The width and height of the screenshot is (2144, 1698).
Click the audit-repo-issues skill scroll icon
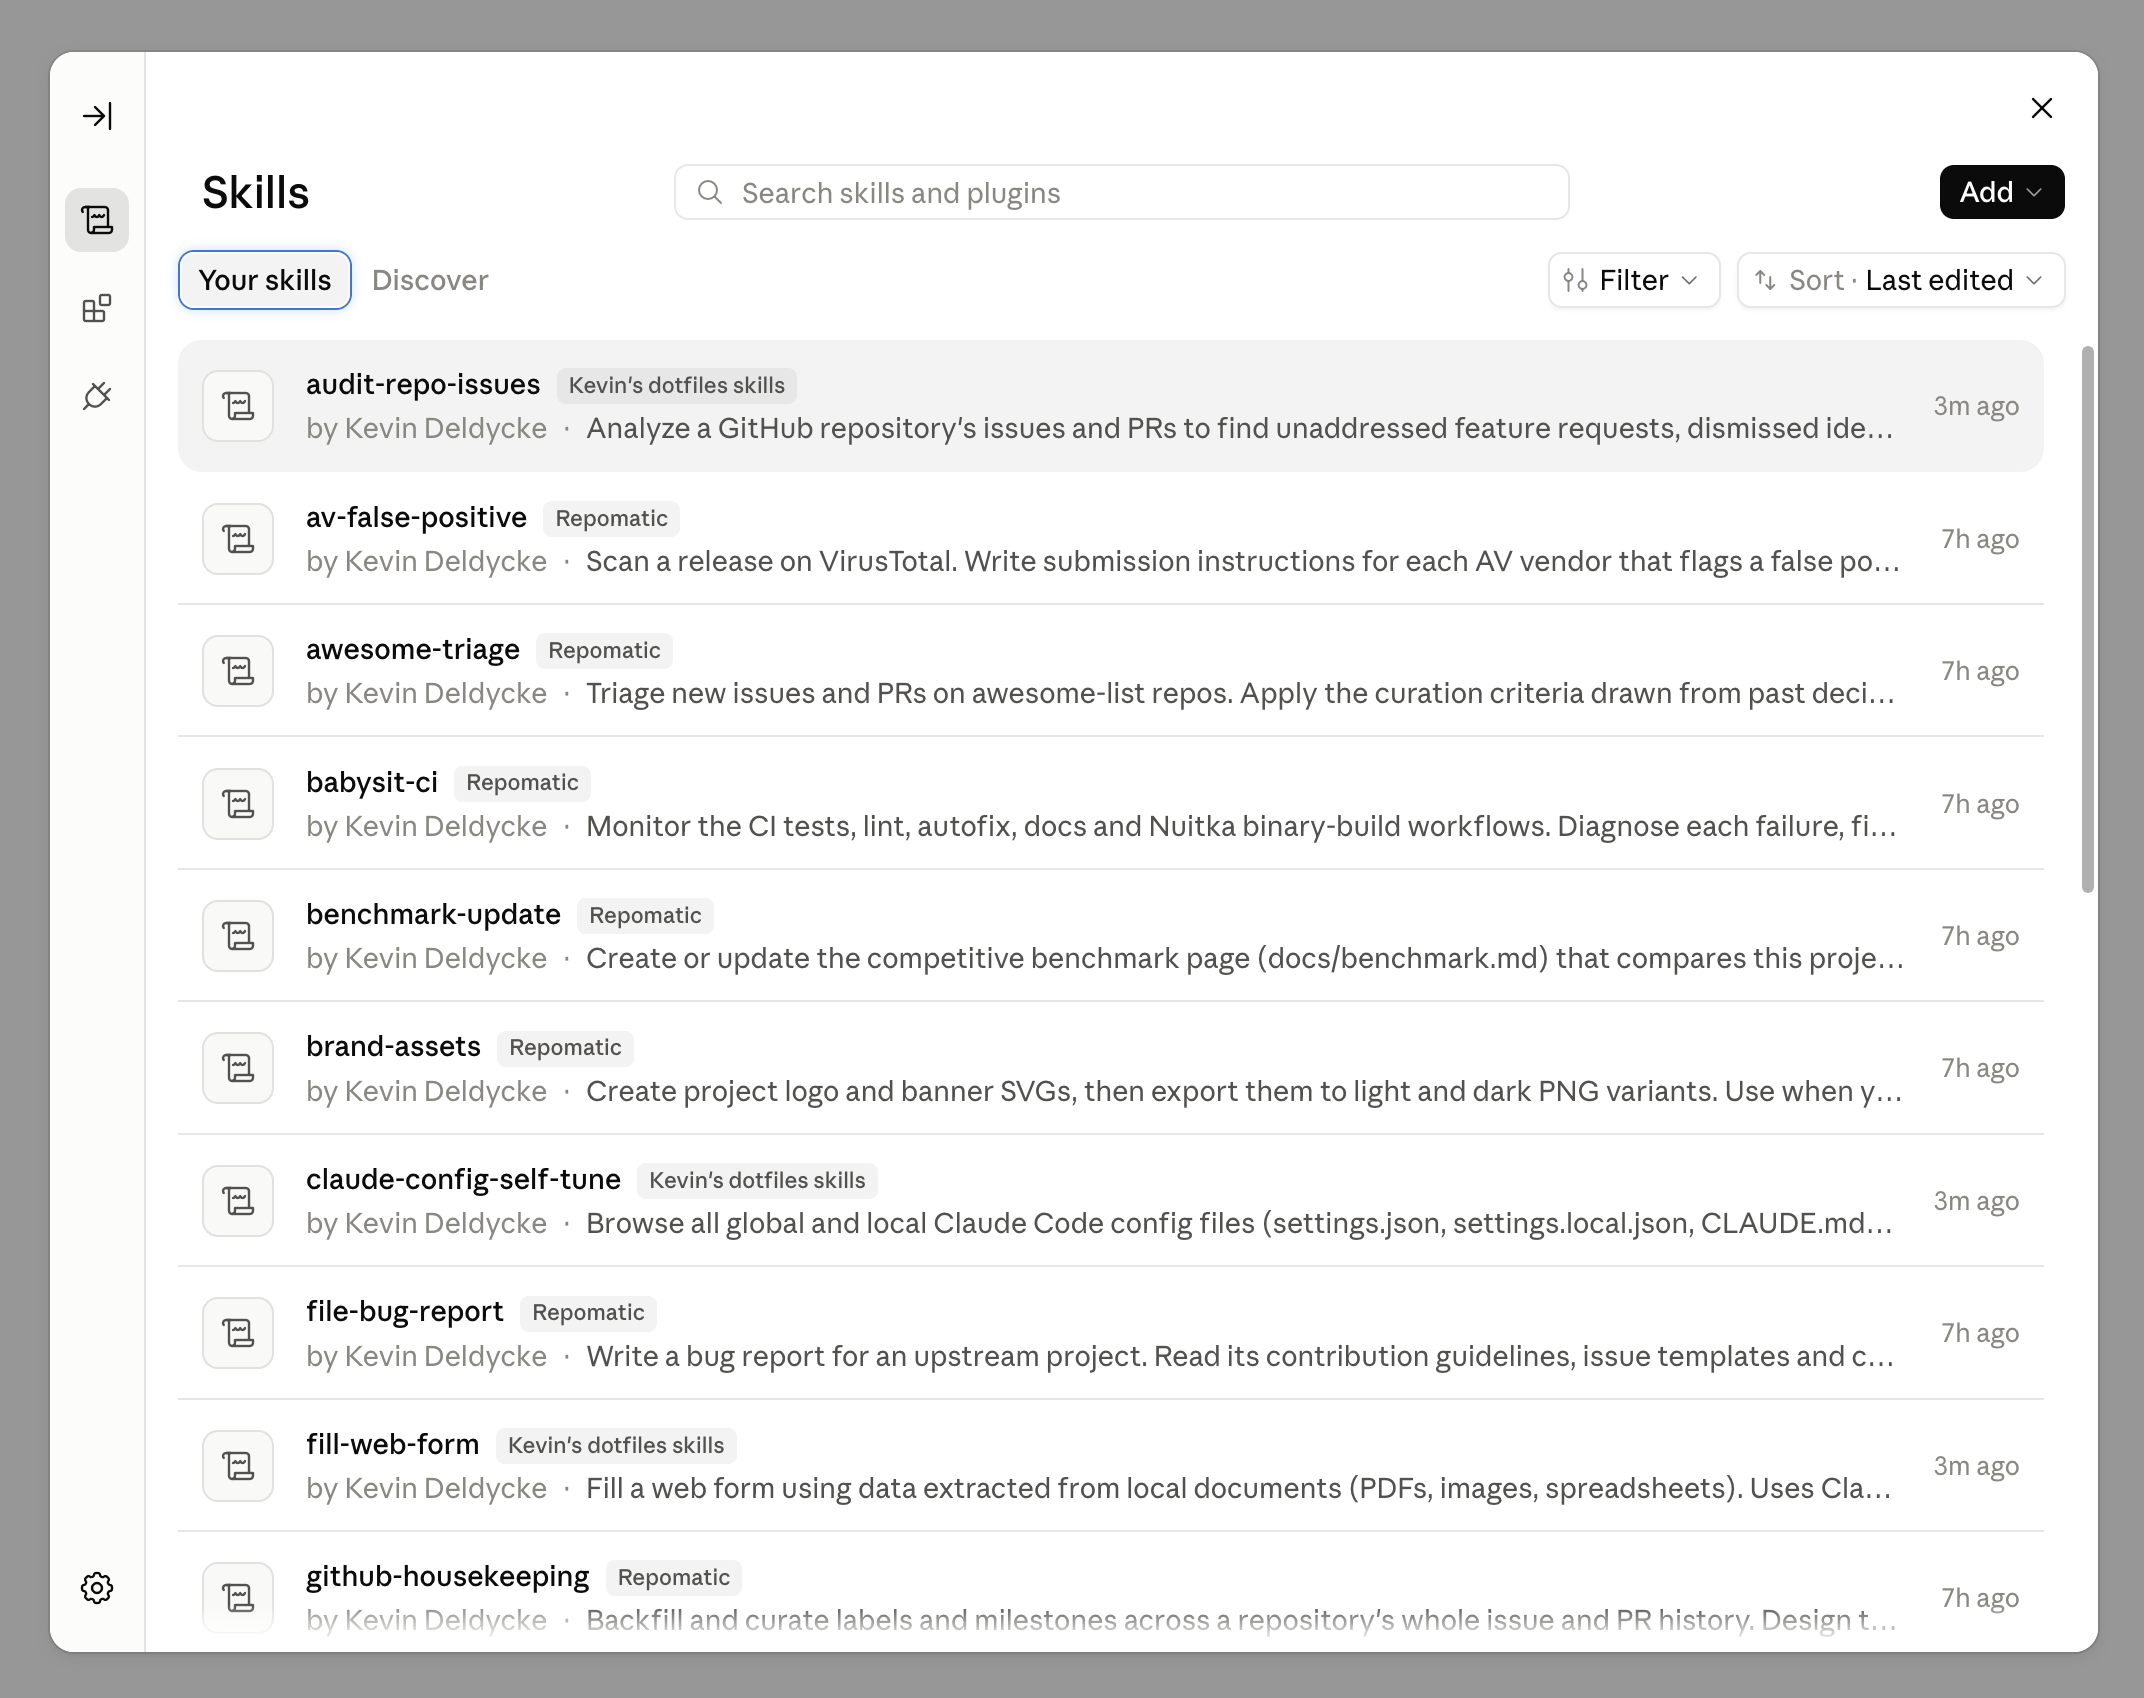tap(238, 406)
